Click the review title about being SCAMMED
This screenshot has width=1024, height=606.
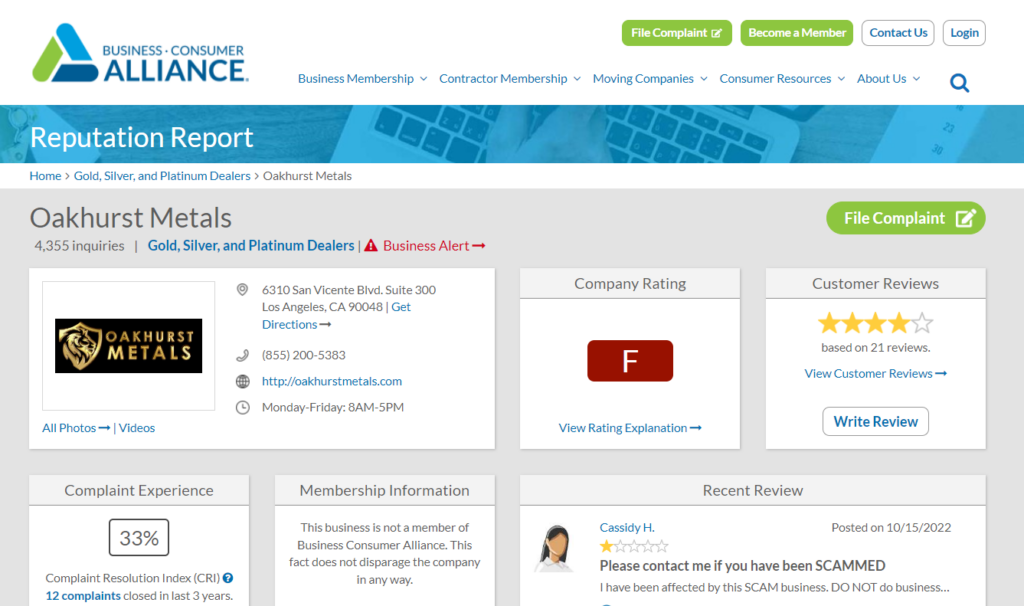coord(743,566)
